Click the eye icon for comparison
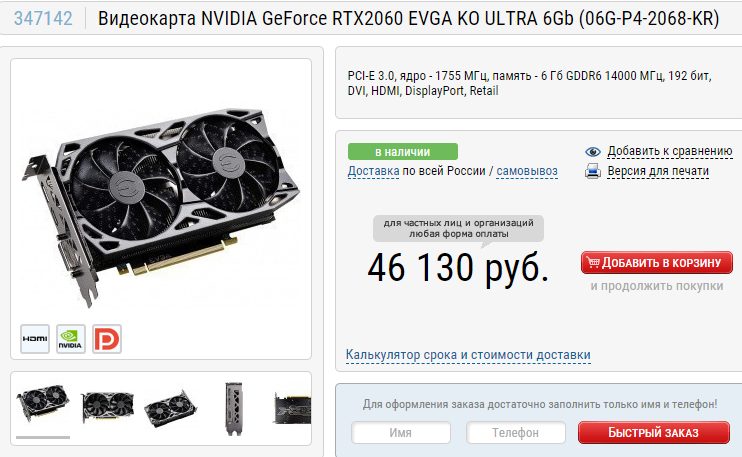The height and width of the screenshot is (457, 742). tap(592, 152)
